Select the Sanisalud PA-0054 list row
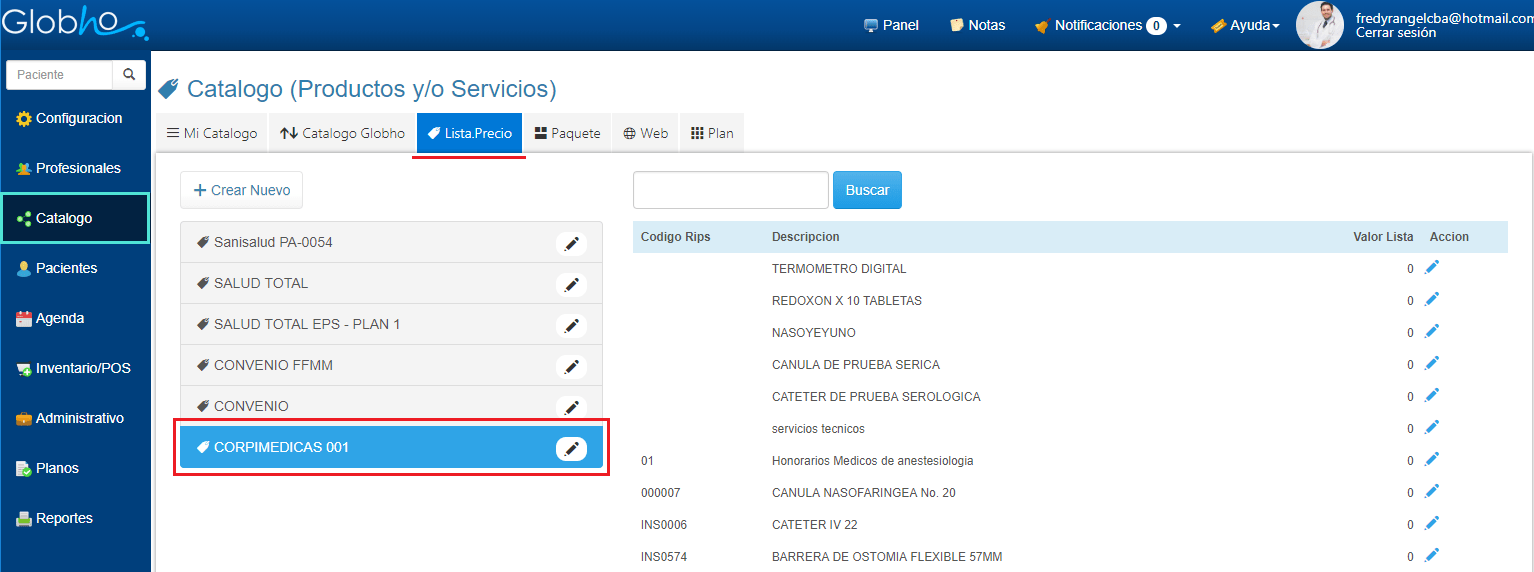 click(x=391, y=243)
